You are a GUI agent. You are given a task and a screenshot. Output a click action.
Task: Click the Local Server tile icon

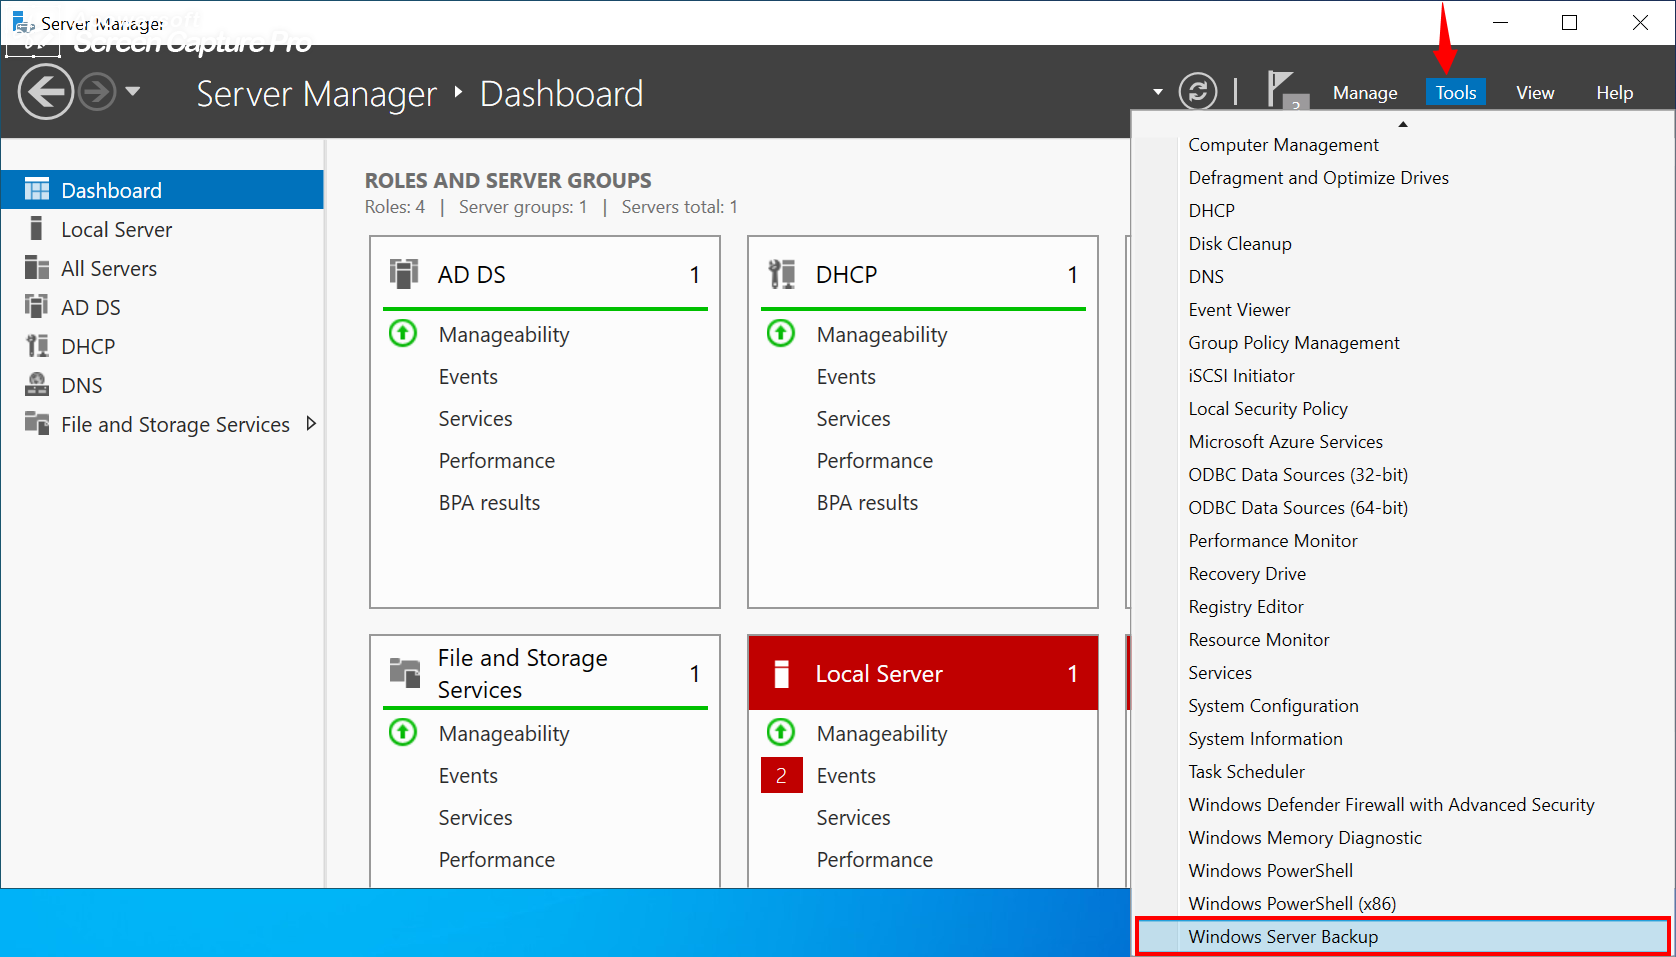(x=782, y=674)
